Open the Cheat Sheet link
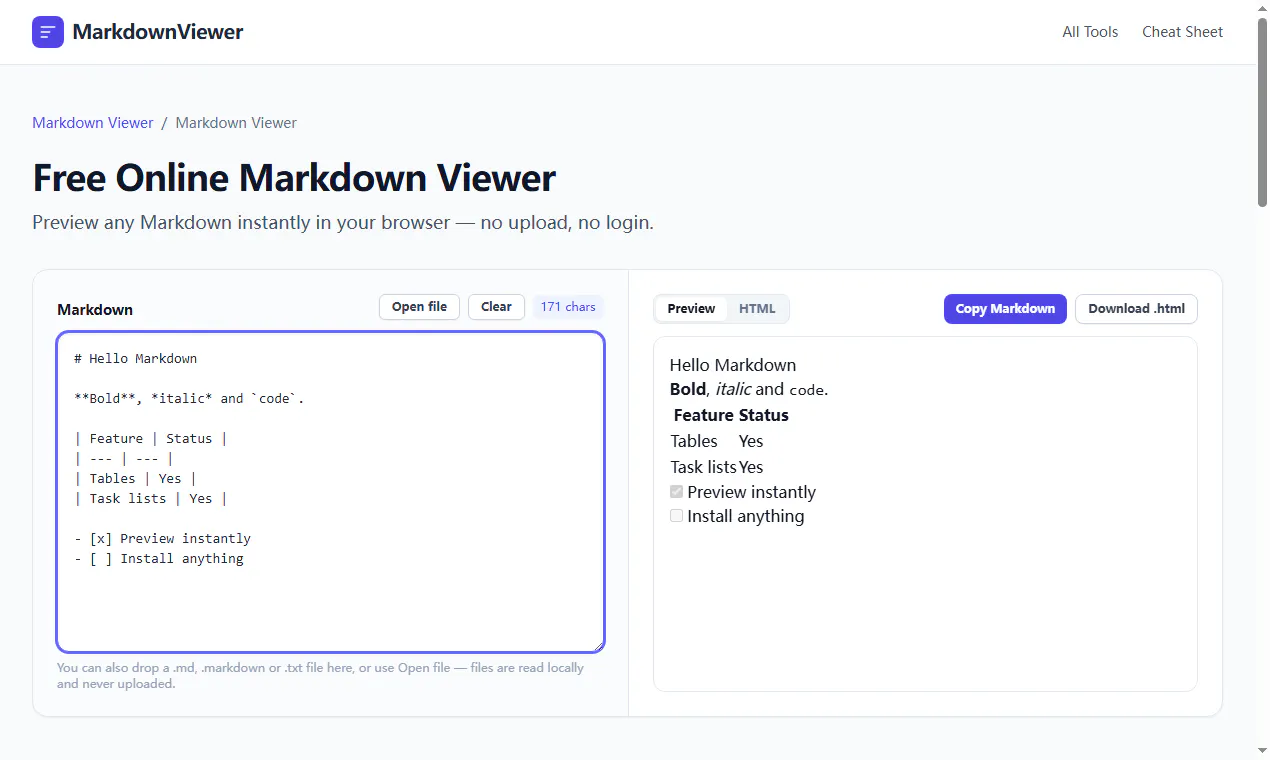This screenshot has width=1270, height=760. [x=1182, y=32]
